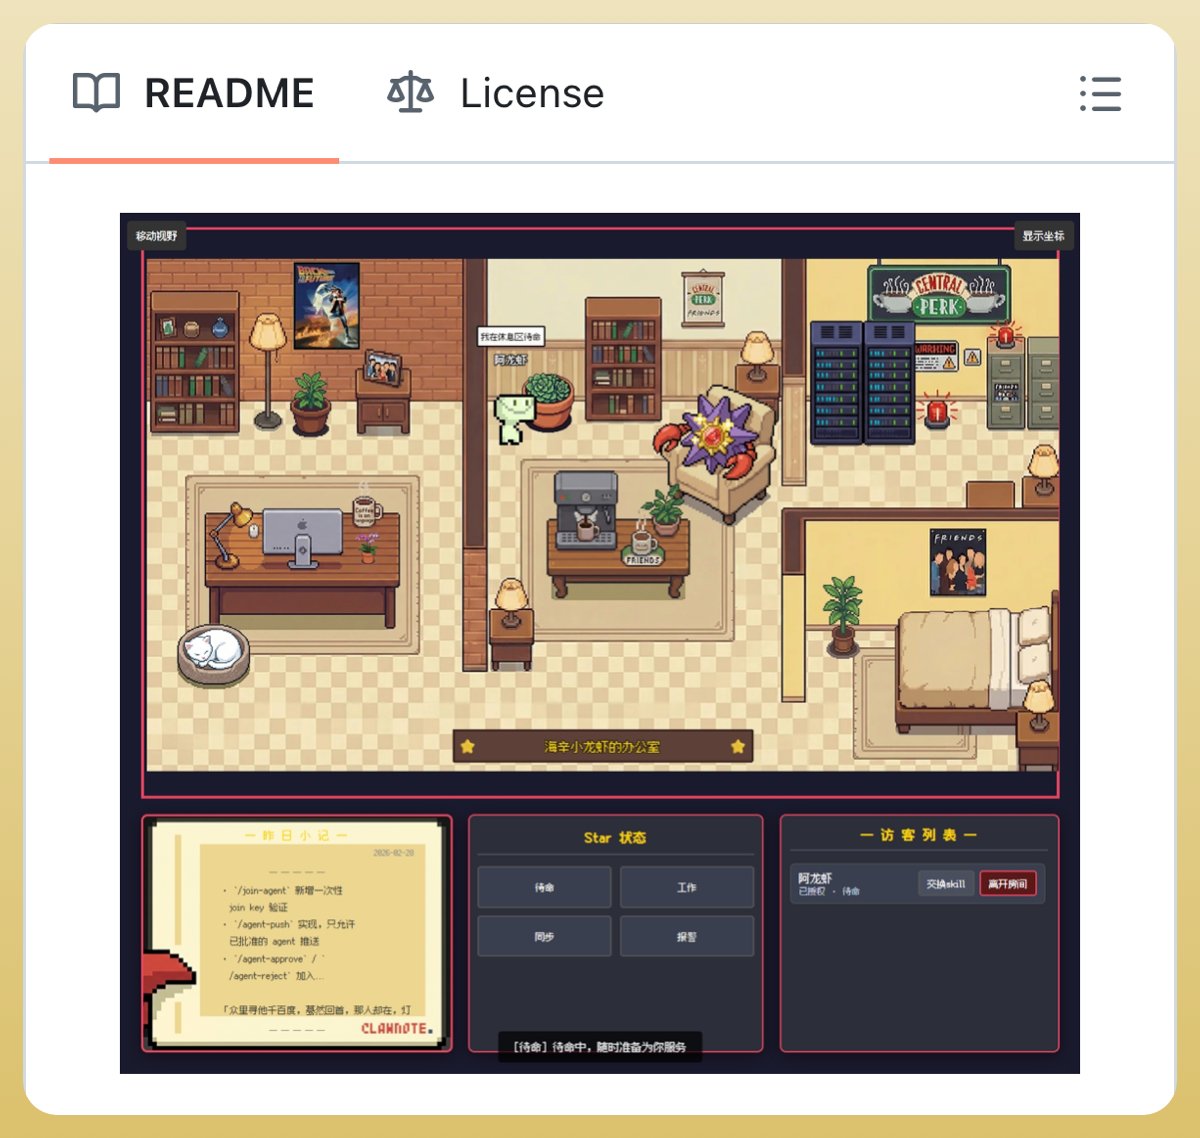The width and height of the screenshot is (1200, 1138).
Task: Click the framed photo on the cabinet
Action: coord(383,367)
